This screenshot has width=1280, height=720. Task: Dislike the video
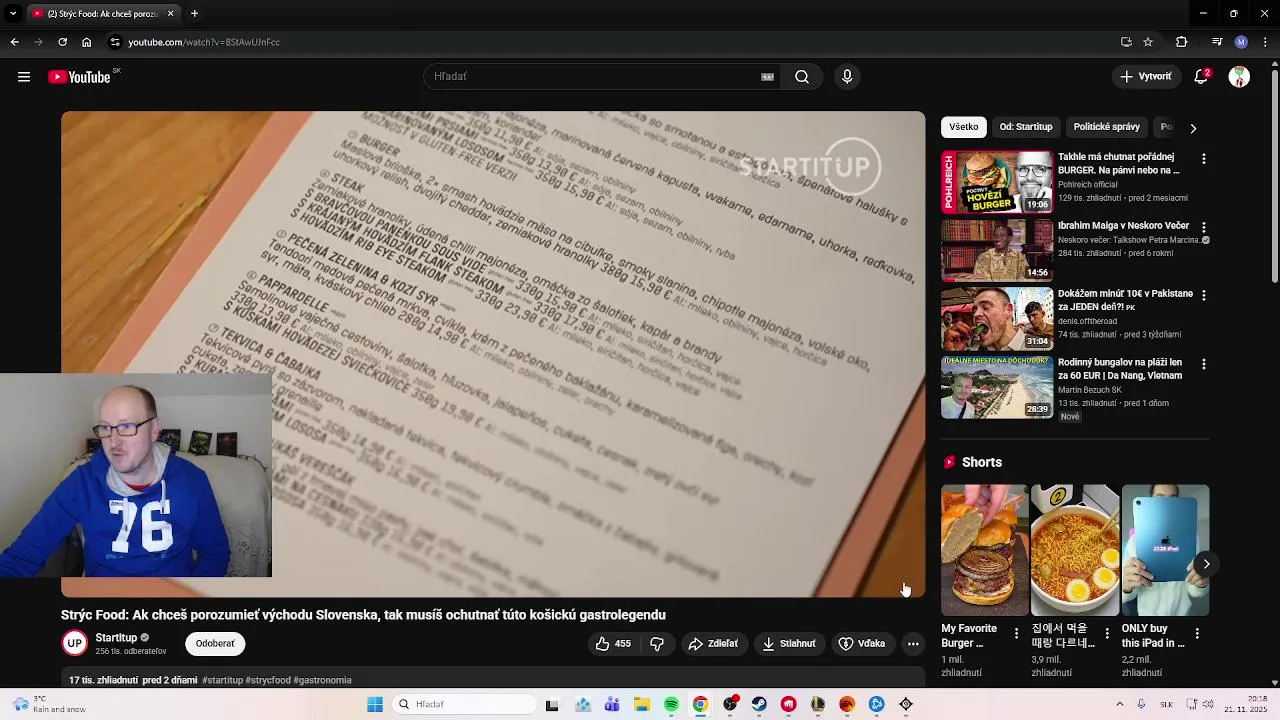tap(657, 644)
